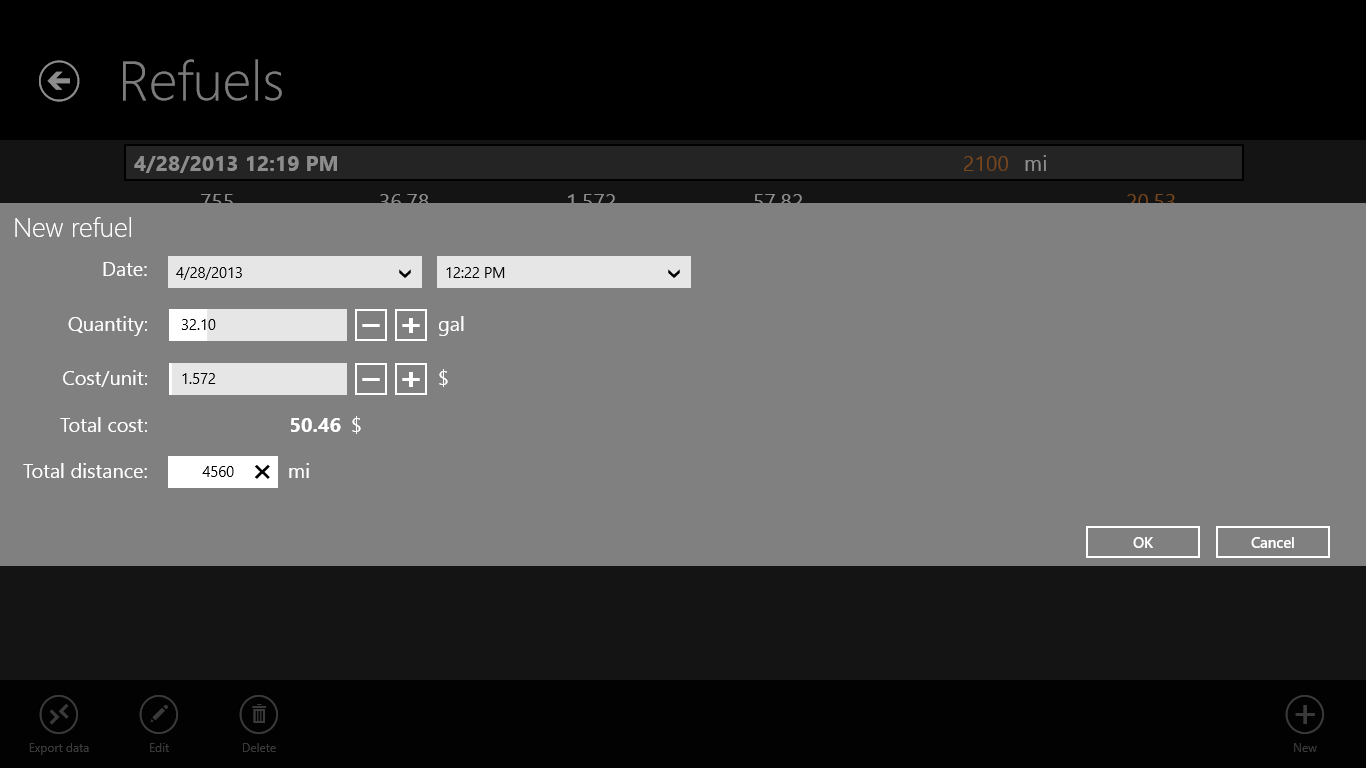Click the Edit pencil icon
1366x768 pixels.
pyautogui.click(x=159, y=714)
